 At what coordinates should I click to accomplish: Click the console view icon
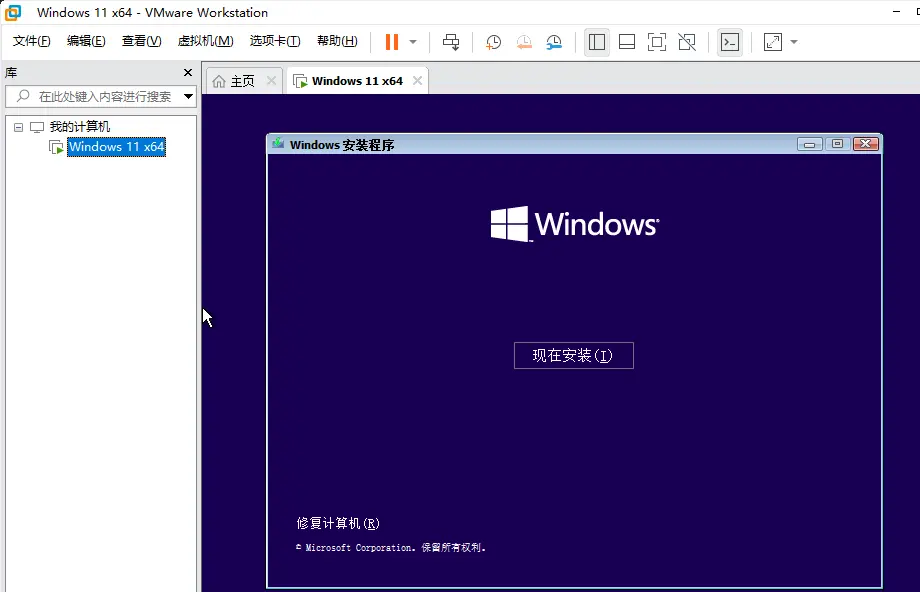tap(730, 42)
